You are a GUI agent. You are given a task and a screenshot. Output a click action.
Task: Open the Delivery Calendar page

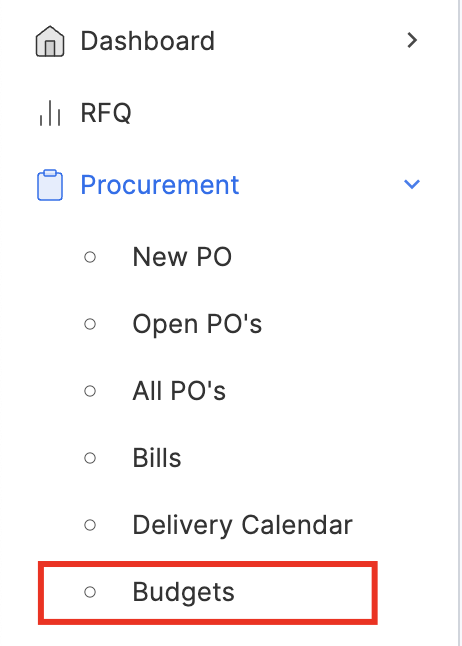point(242,525)
